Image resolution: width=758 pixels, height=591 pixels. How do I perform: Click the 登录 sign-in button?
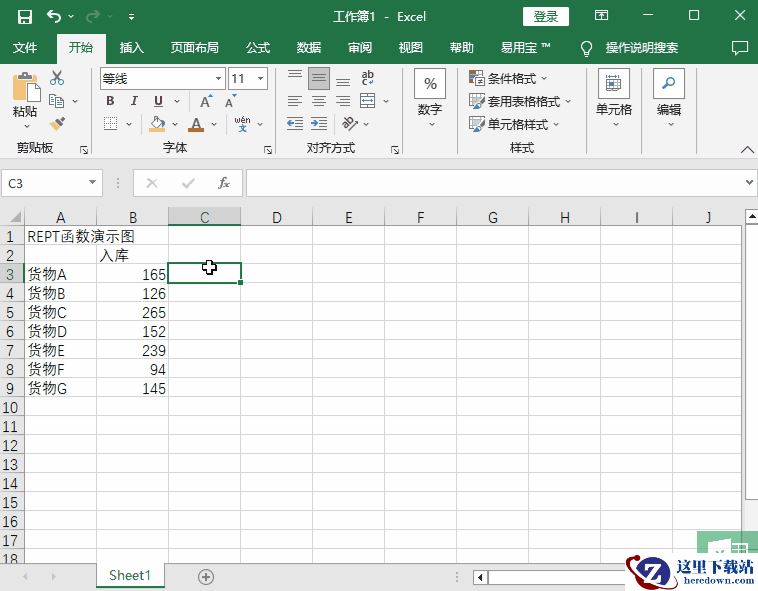point(545,16)
